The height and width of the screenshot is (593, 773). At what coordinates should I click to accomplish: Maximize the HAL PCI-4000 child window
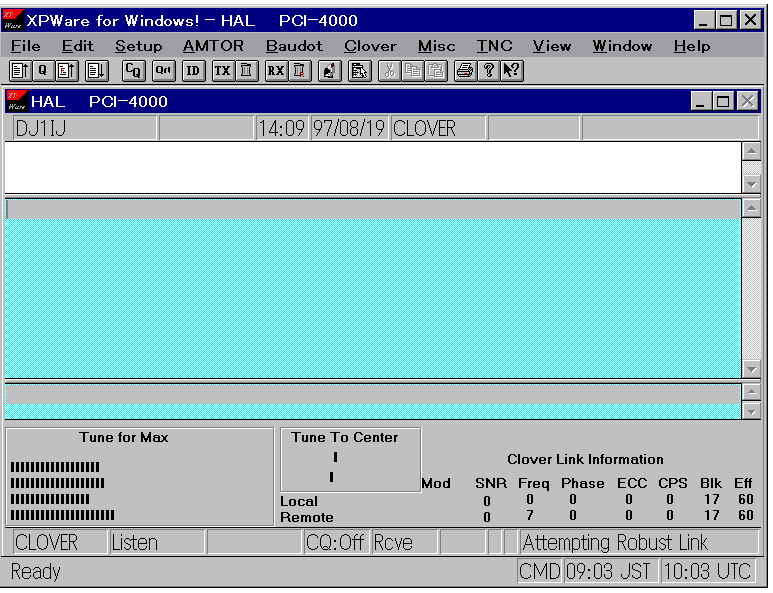(723, 101)
